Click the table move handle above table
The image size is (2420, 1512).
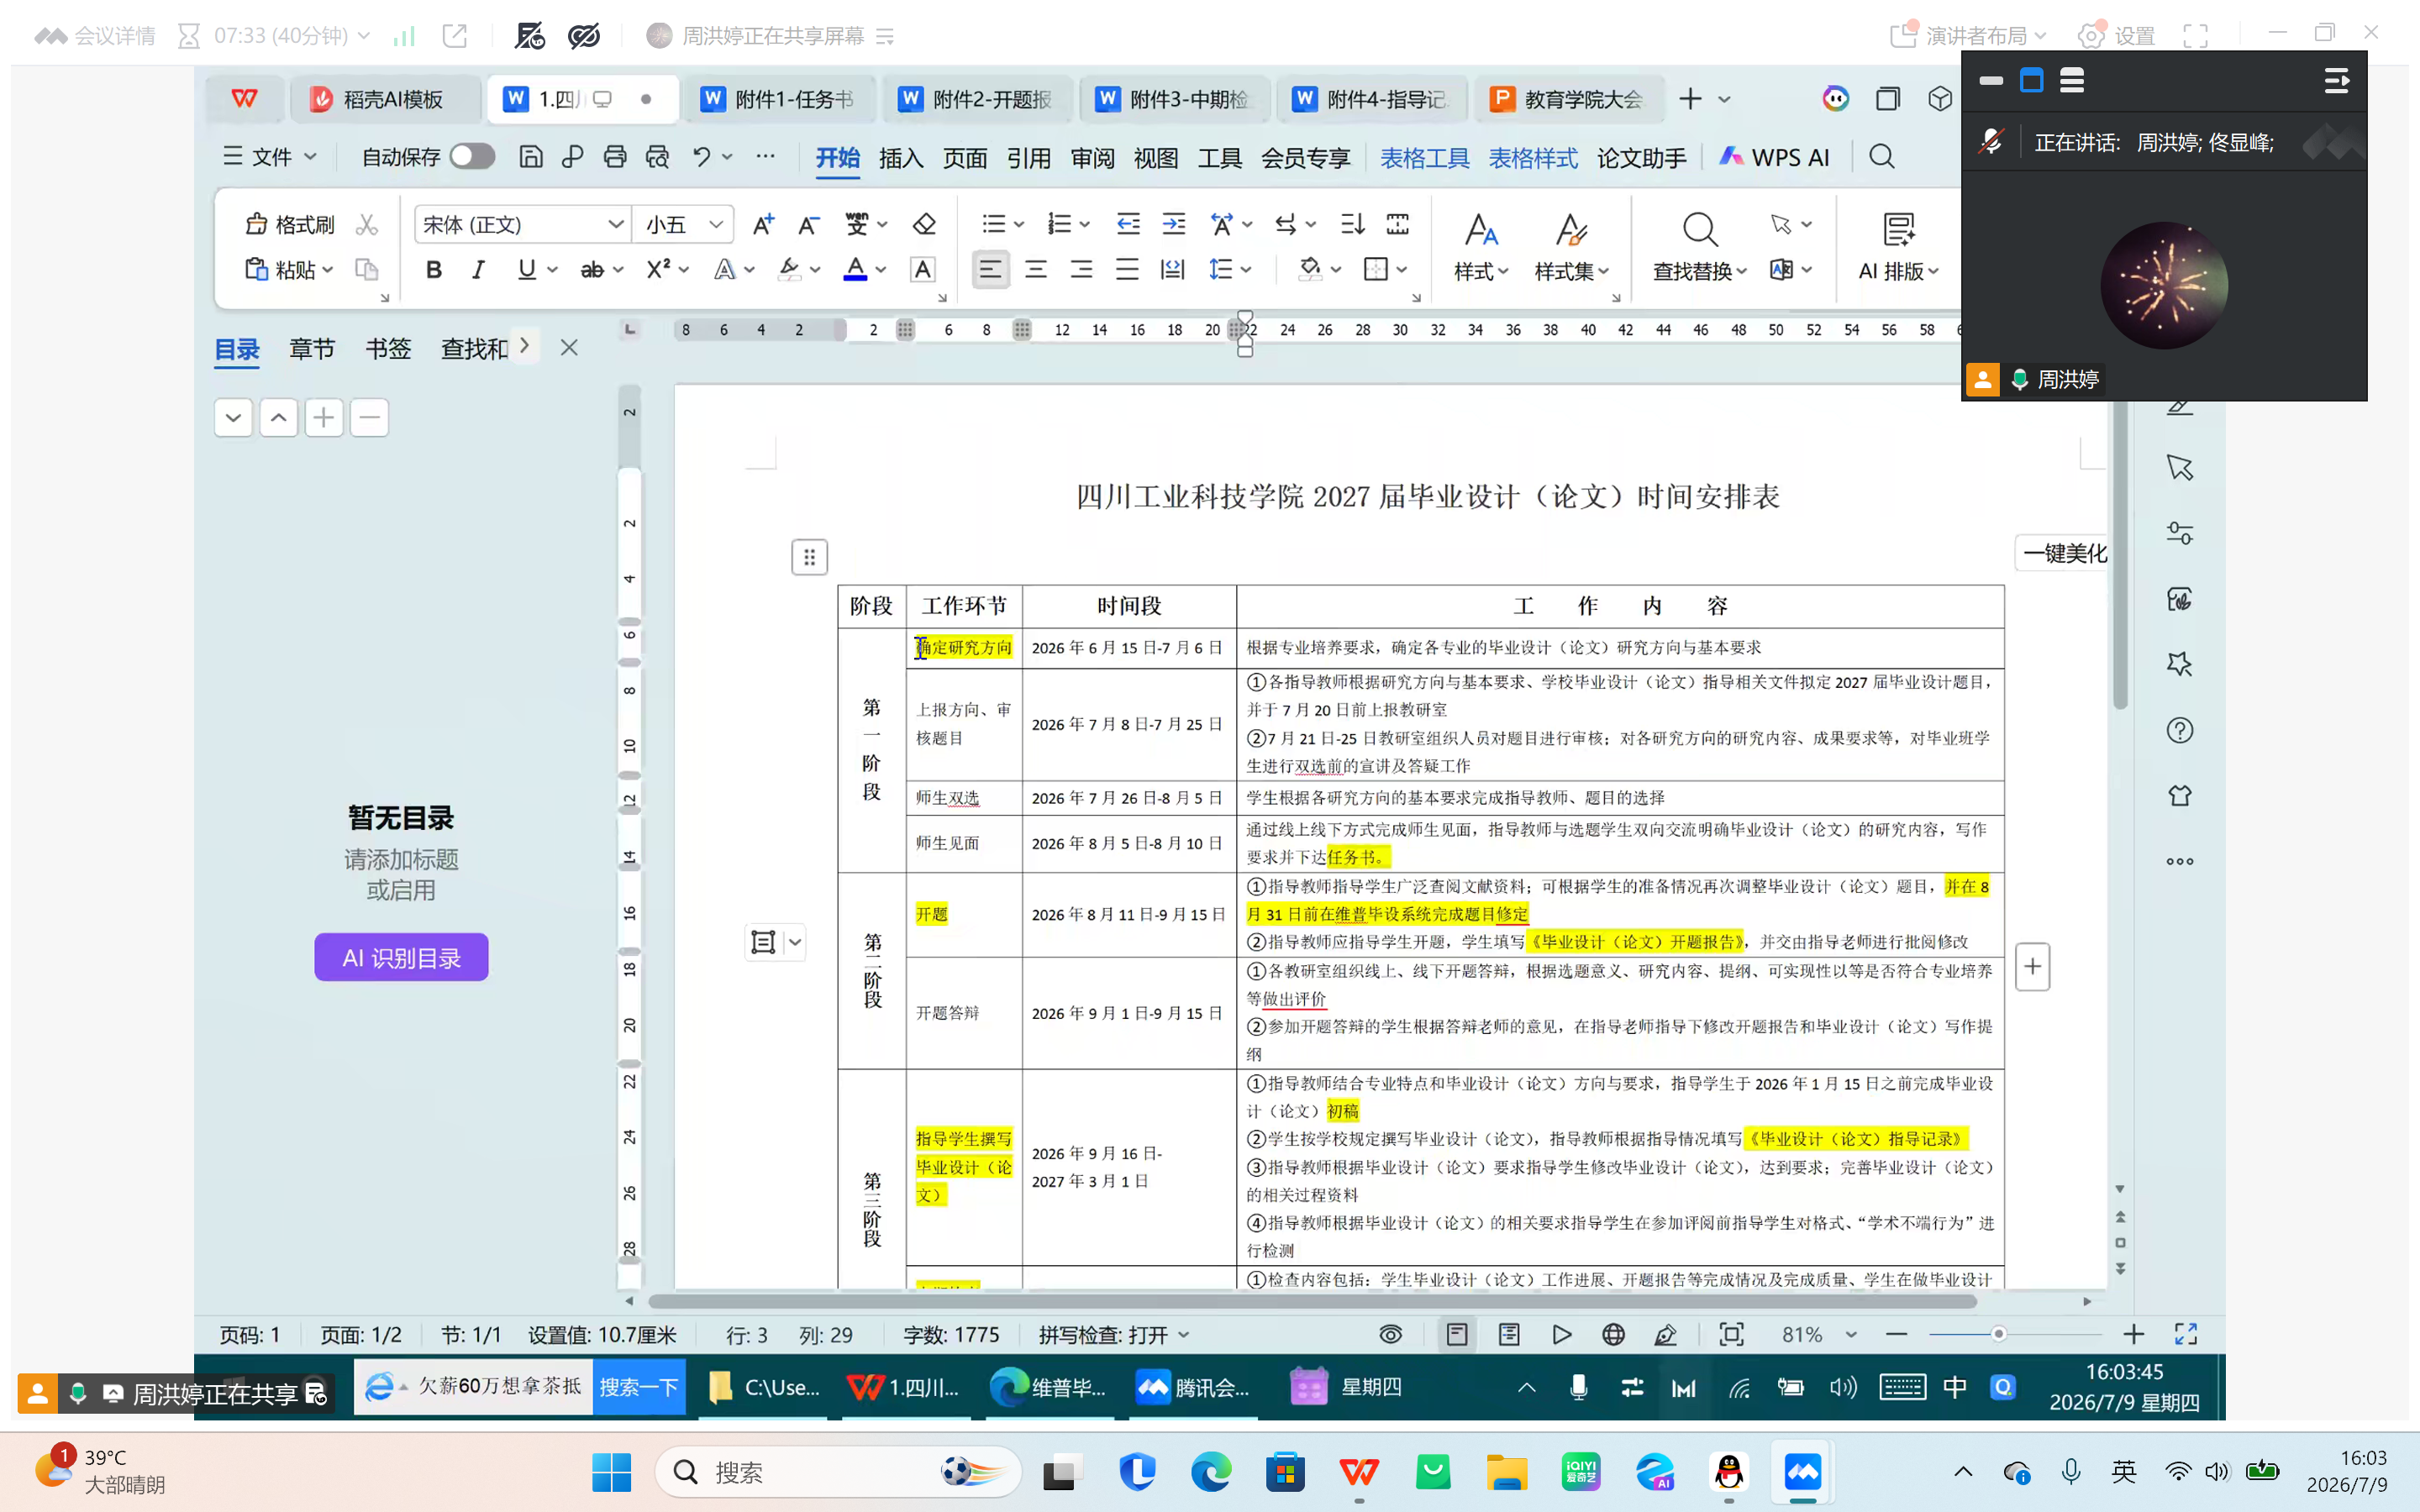click(809, 557)
